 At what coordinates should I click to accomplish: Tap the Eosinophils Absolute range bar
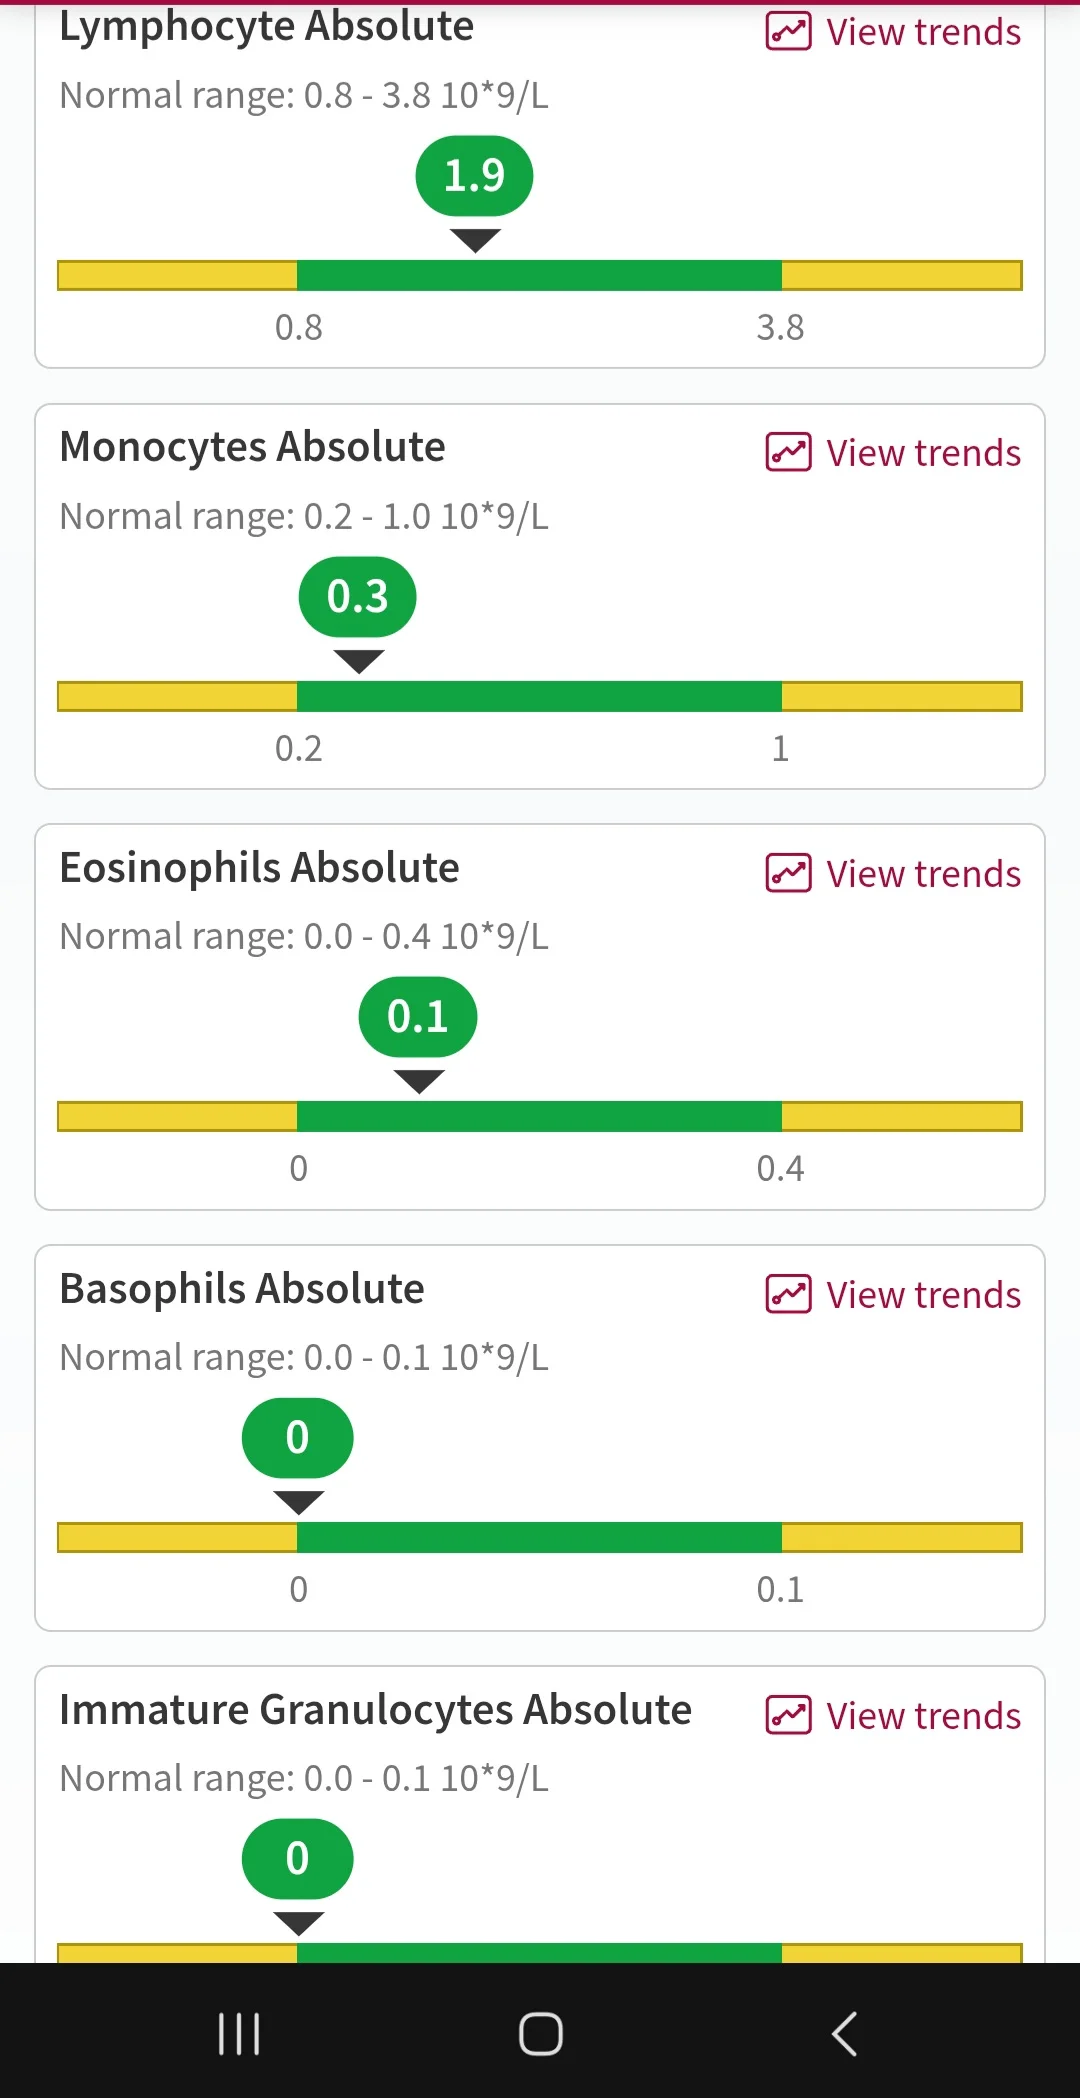pos(540,1116)
